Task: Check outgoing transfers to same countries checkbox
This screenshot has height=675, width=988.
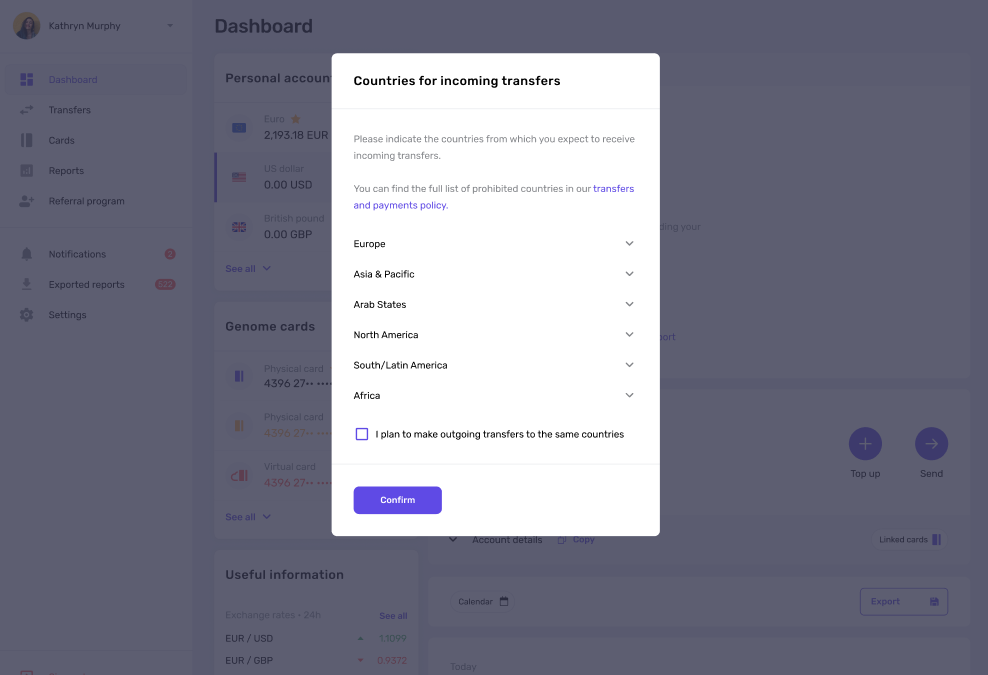Action: point(362,434)
